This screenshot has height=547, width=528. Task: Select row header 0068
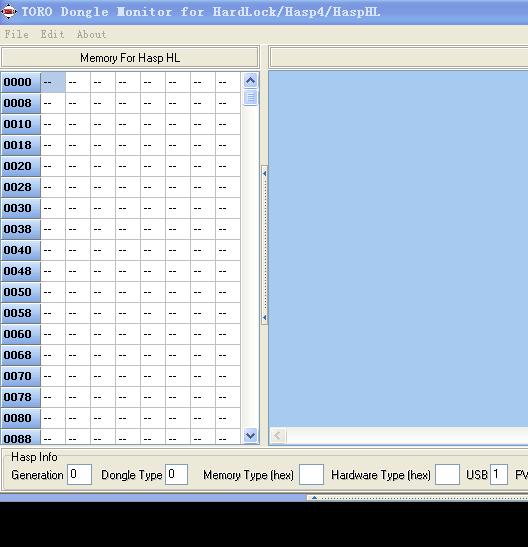click(21, 355)
